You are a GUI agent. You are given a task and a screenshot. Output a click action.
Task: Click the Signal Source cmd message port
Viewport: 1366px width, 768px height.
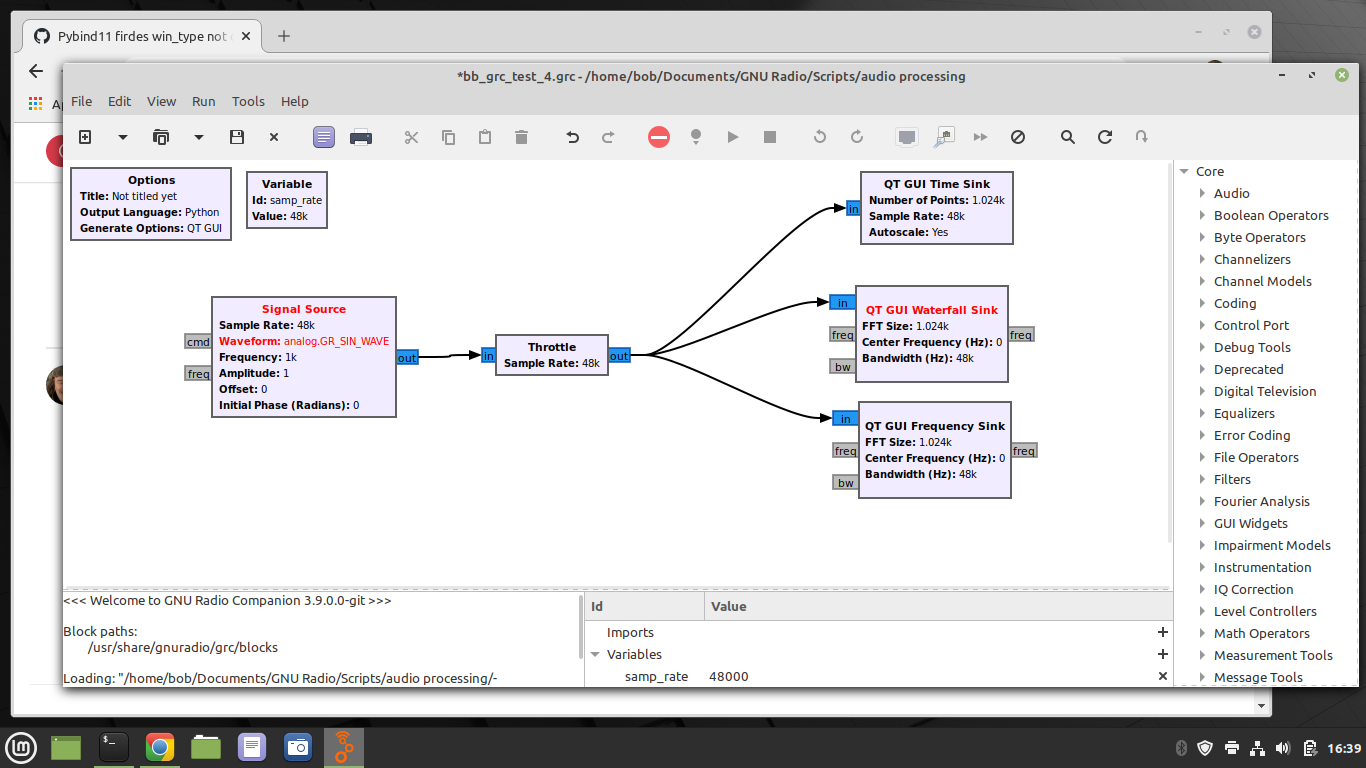pyautogui.click(x=198, y=342)
